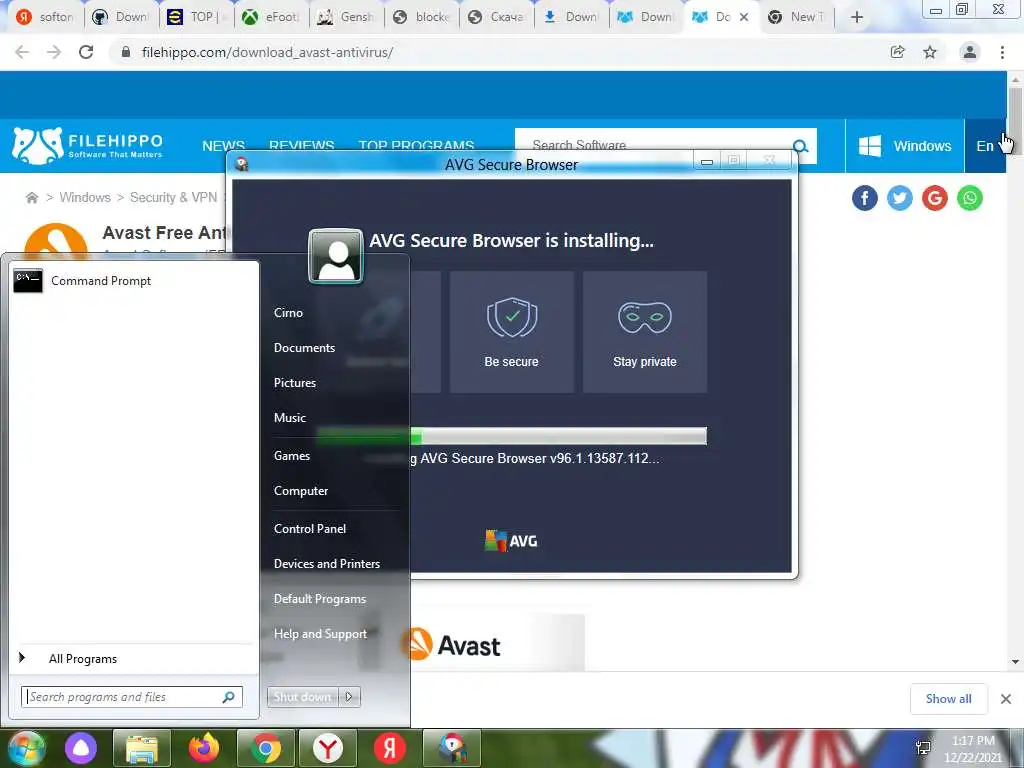
Task: Click the Start menu search box
Action: (132, 697)
